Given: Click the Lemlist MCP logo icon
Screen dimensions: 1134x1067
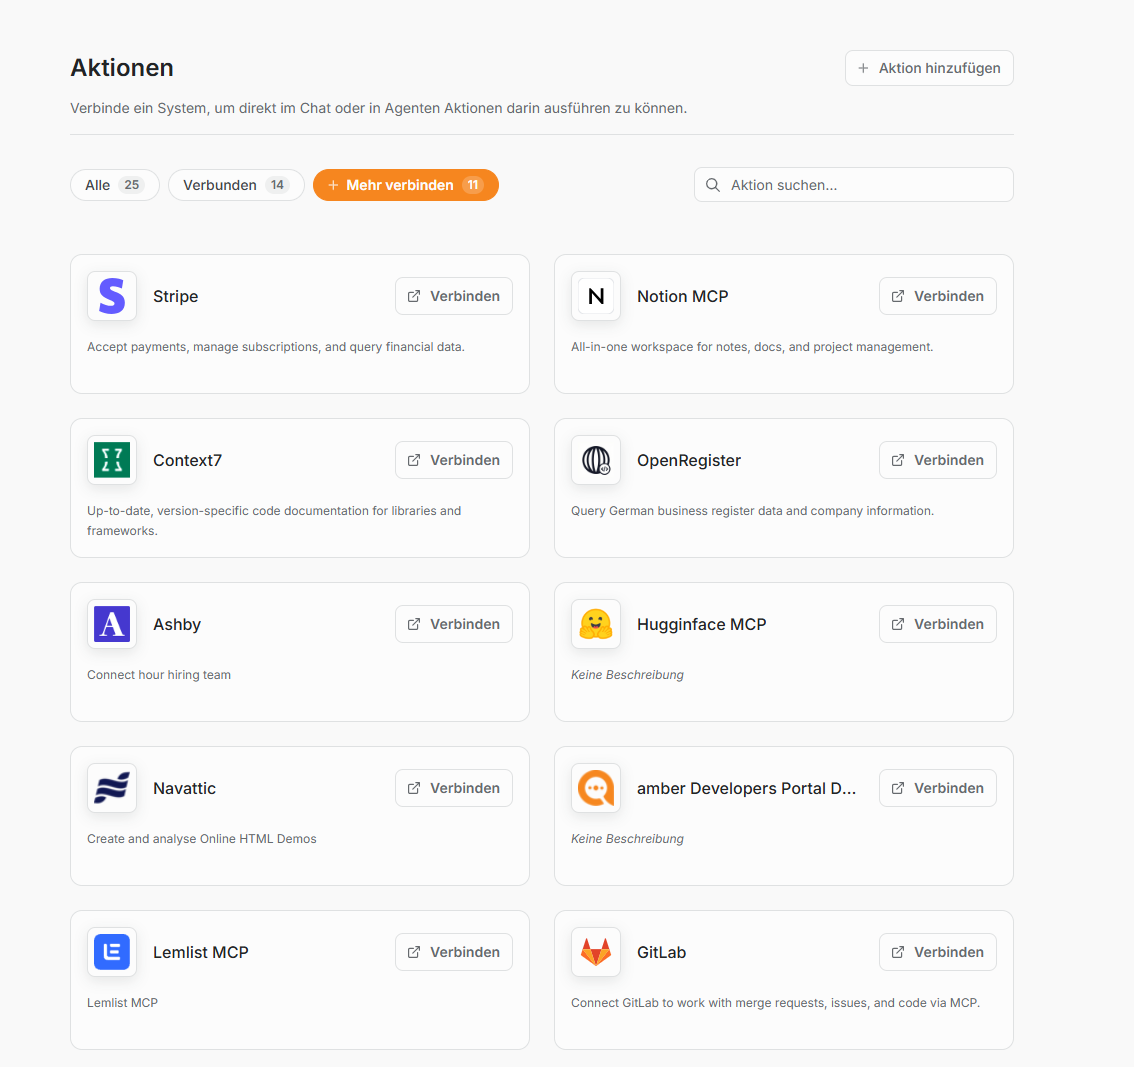Looking at the screenshot, I should tap(112, 952).
